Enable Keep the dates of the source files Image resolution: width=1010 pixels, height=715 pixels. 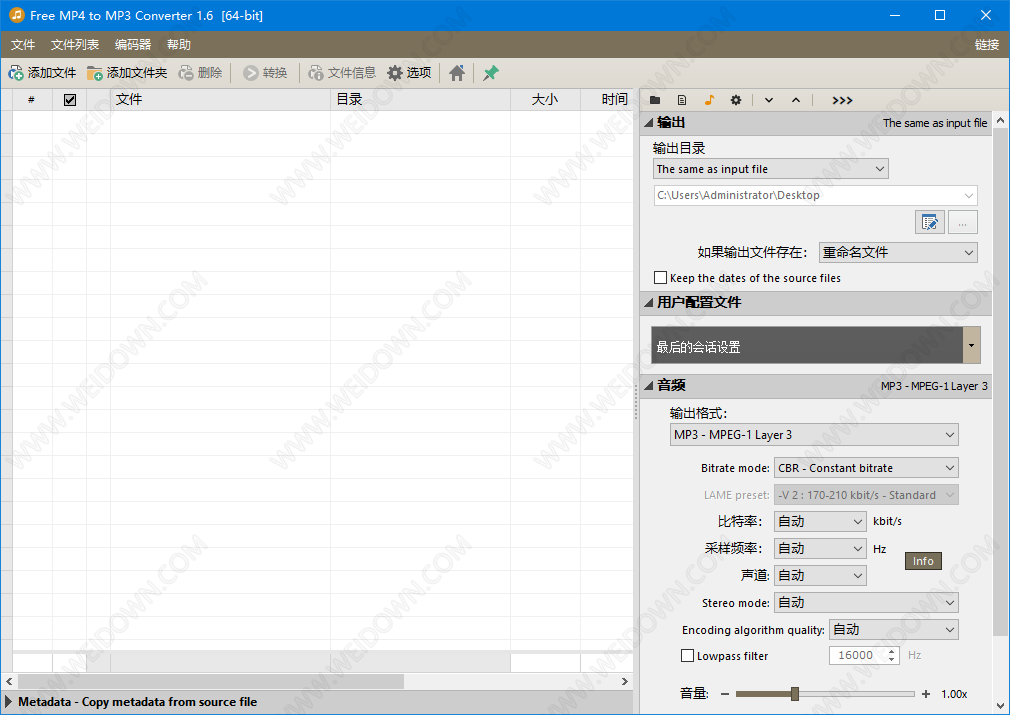[660, 278]
